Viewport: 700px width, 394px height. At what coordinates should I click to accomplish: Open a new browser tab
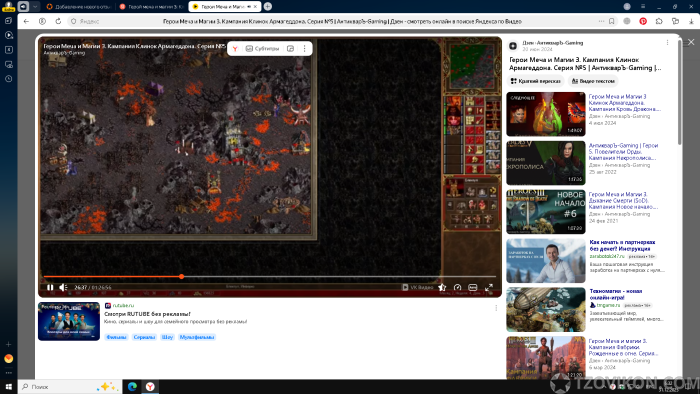point(268,7)
